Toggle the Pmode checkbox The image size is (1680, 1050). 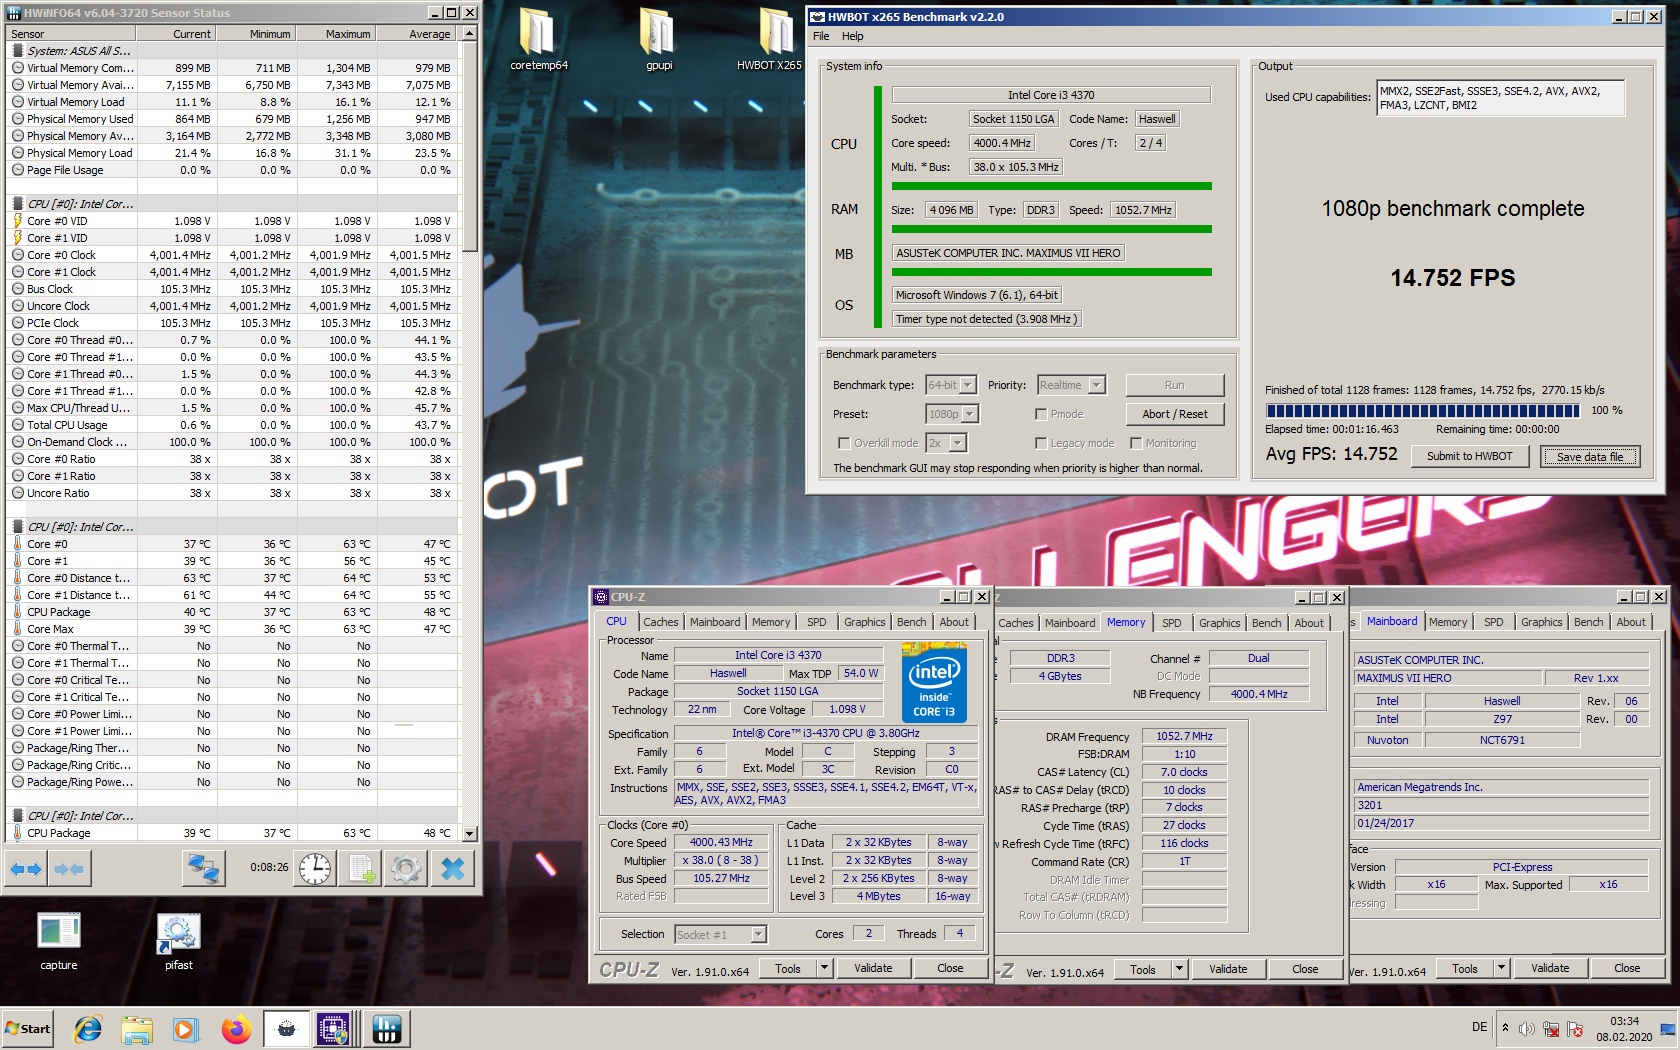(1041, 414)
